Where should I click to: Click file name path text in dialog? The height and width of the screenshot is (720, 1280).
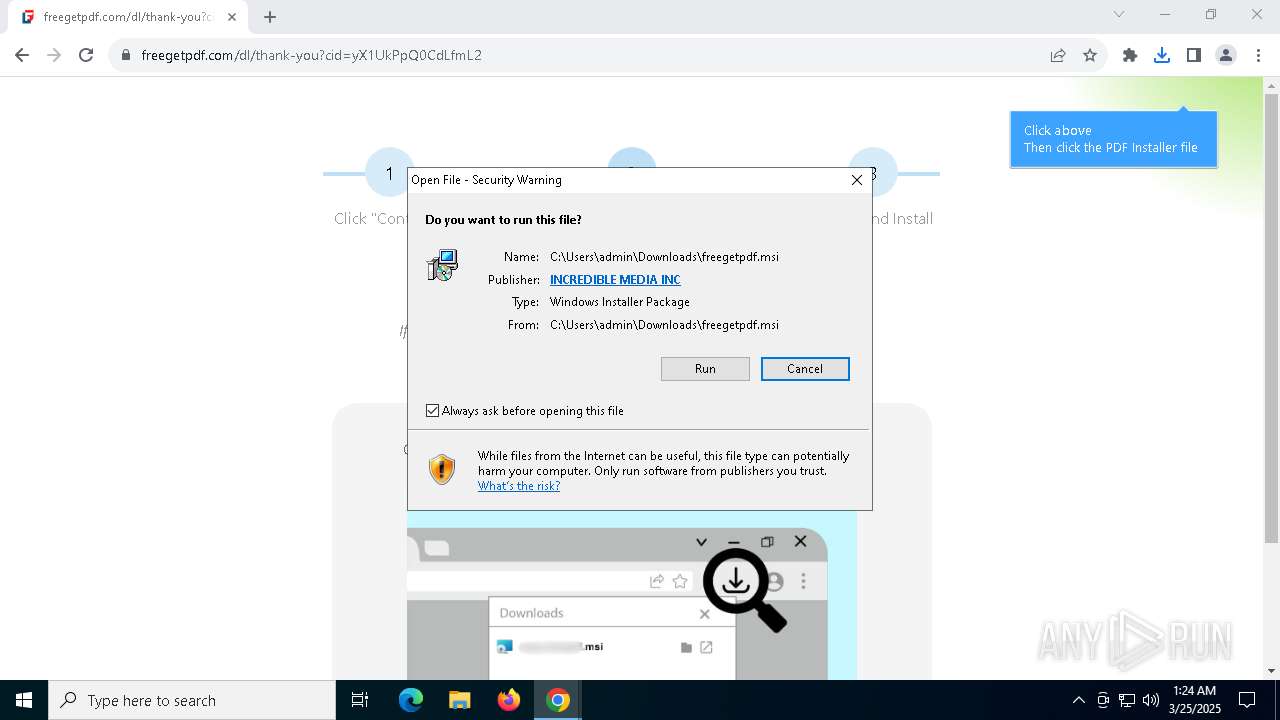(664, 257)
